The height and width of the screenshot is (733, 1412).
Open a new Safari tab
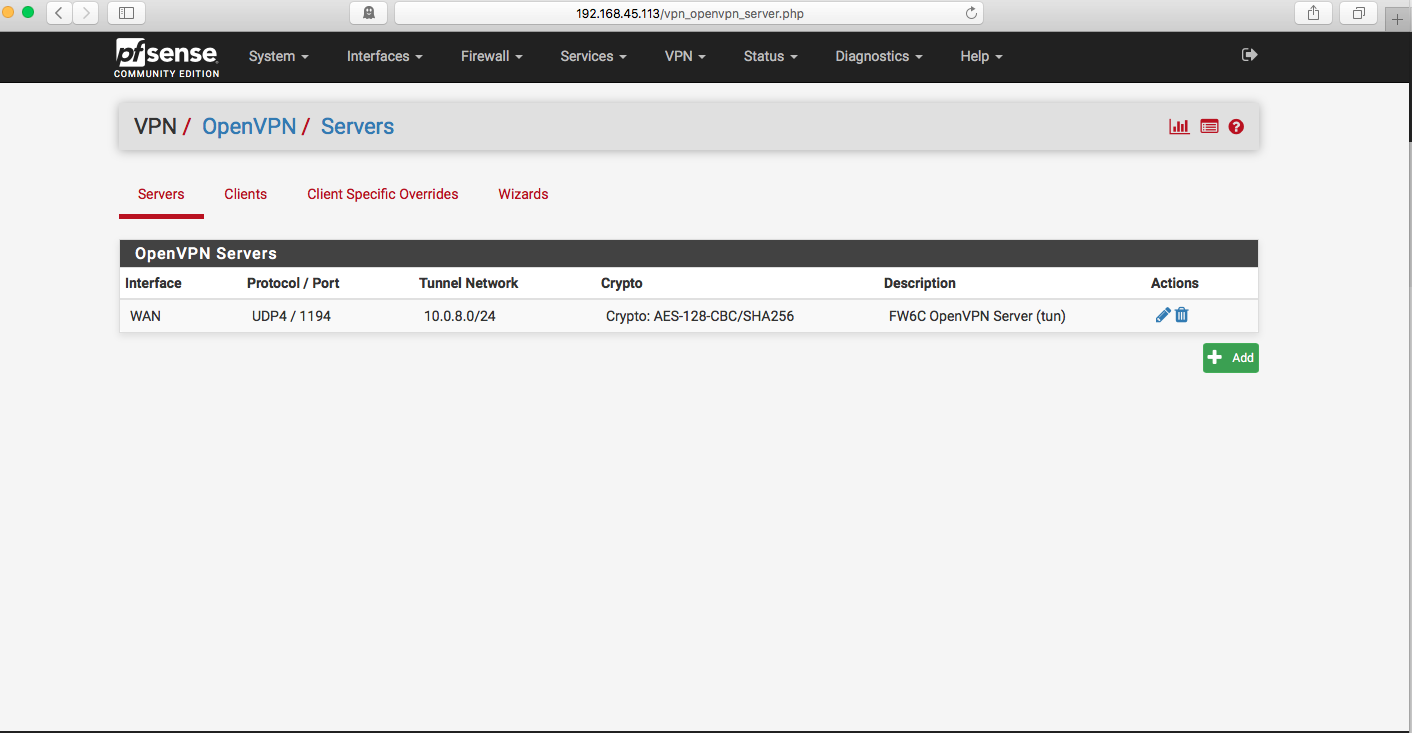point(1398,19)
